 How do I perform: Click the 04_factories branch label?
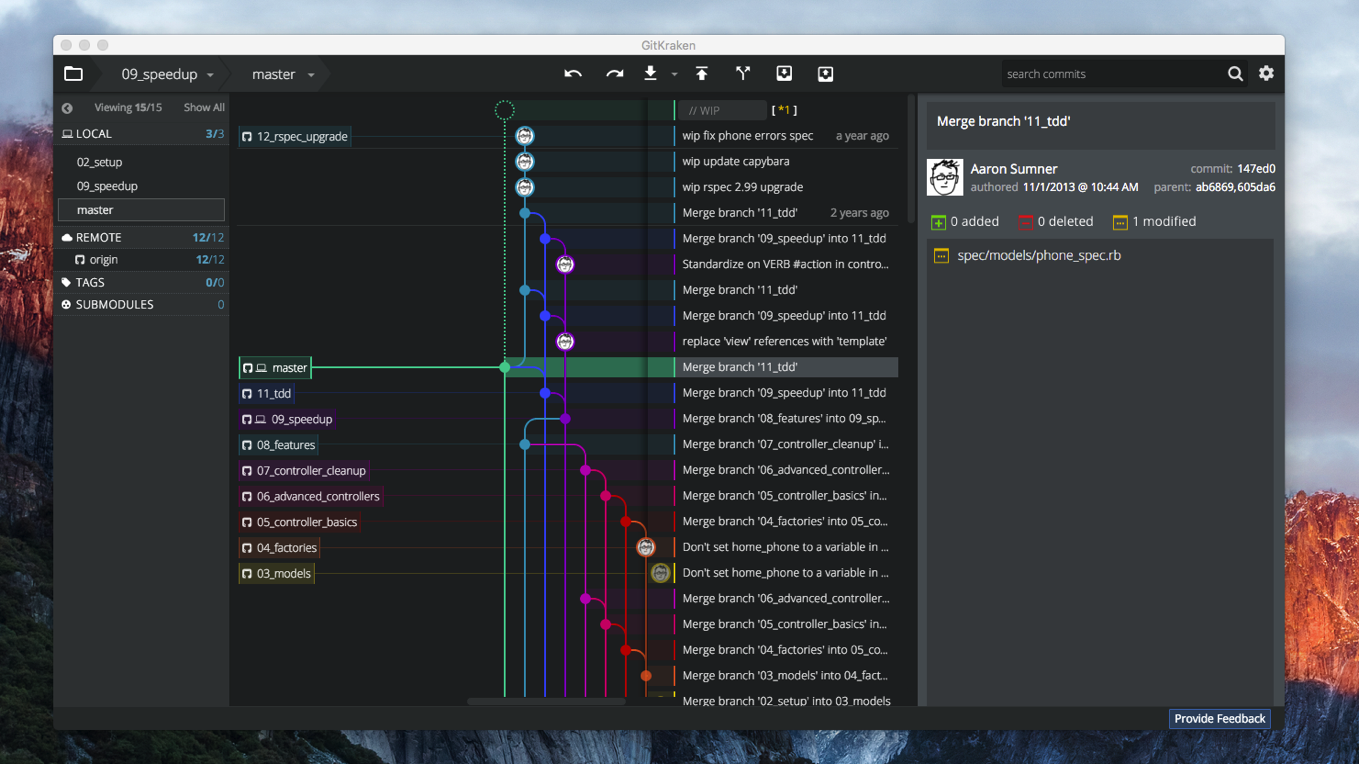(279, 548)
